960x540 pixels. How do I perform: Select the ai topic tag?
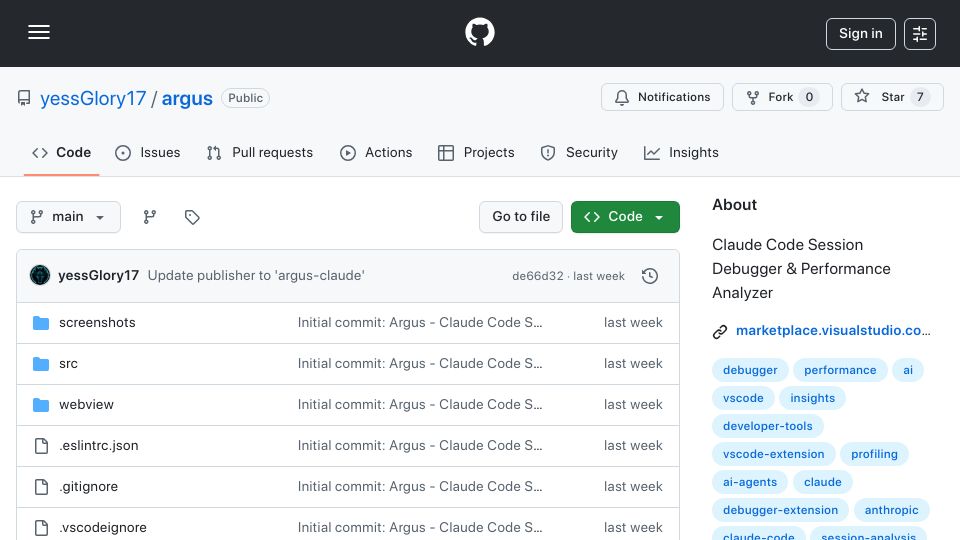(x=908, y=370)
